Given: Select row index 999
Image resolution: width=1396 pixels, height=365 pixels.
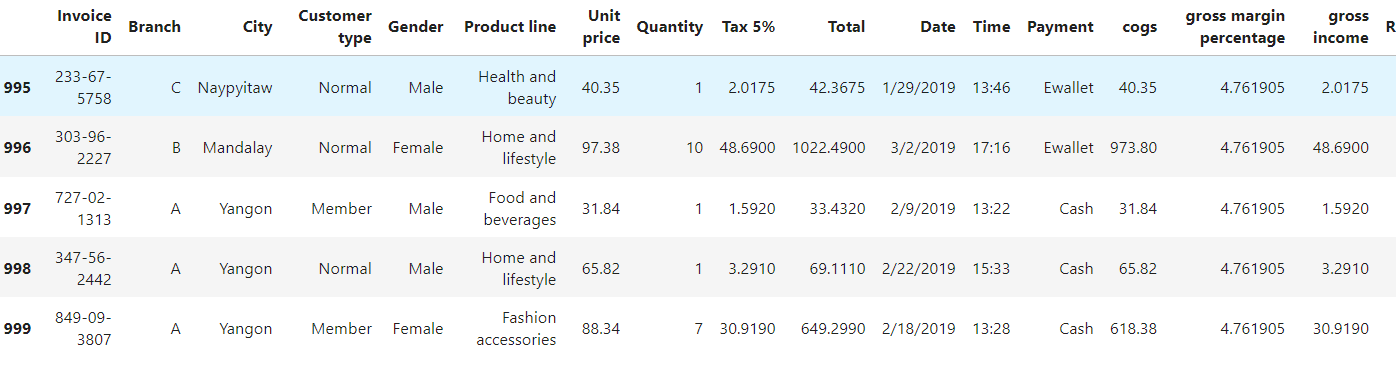Looking at the screenshot, I should 17,328.
